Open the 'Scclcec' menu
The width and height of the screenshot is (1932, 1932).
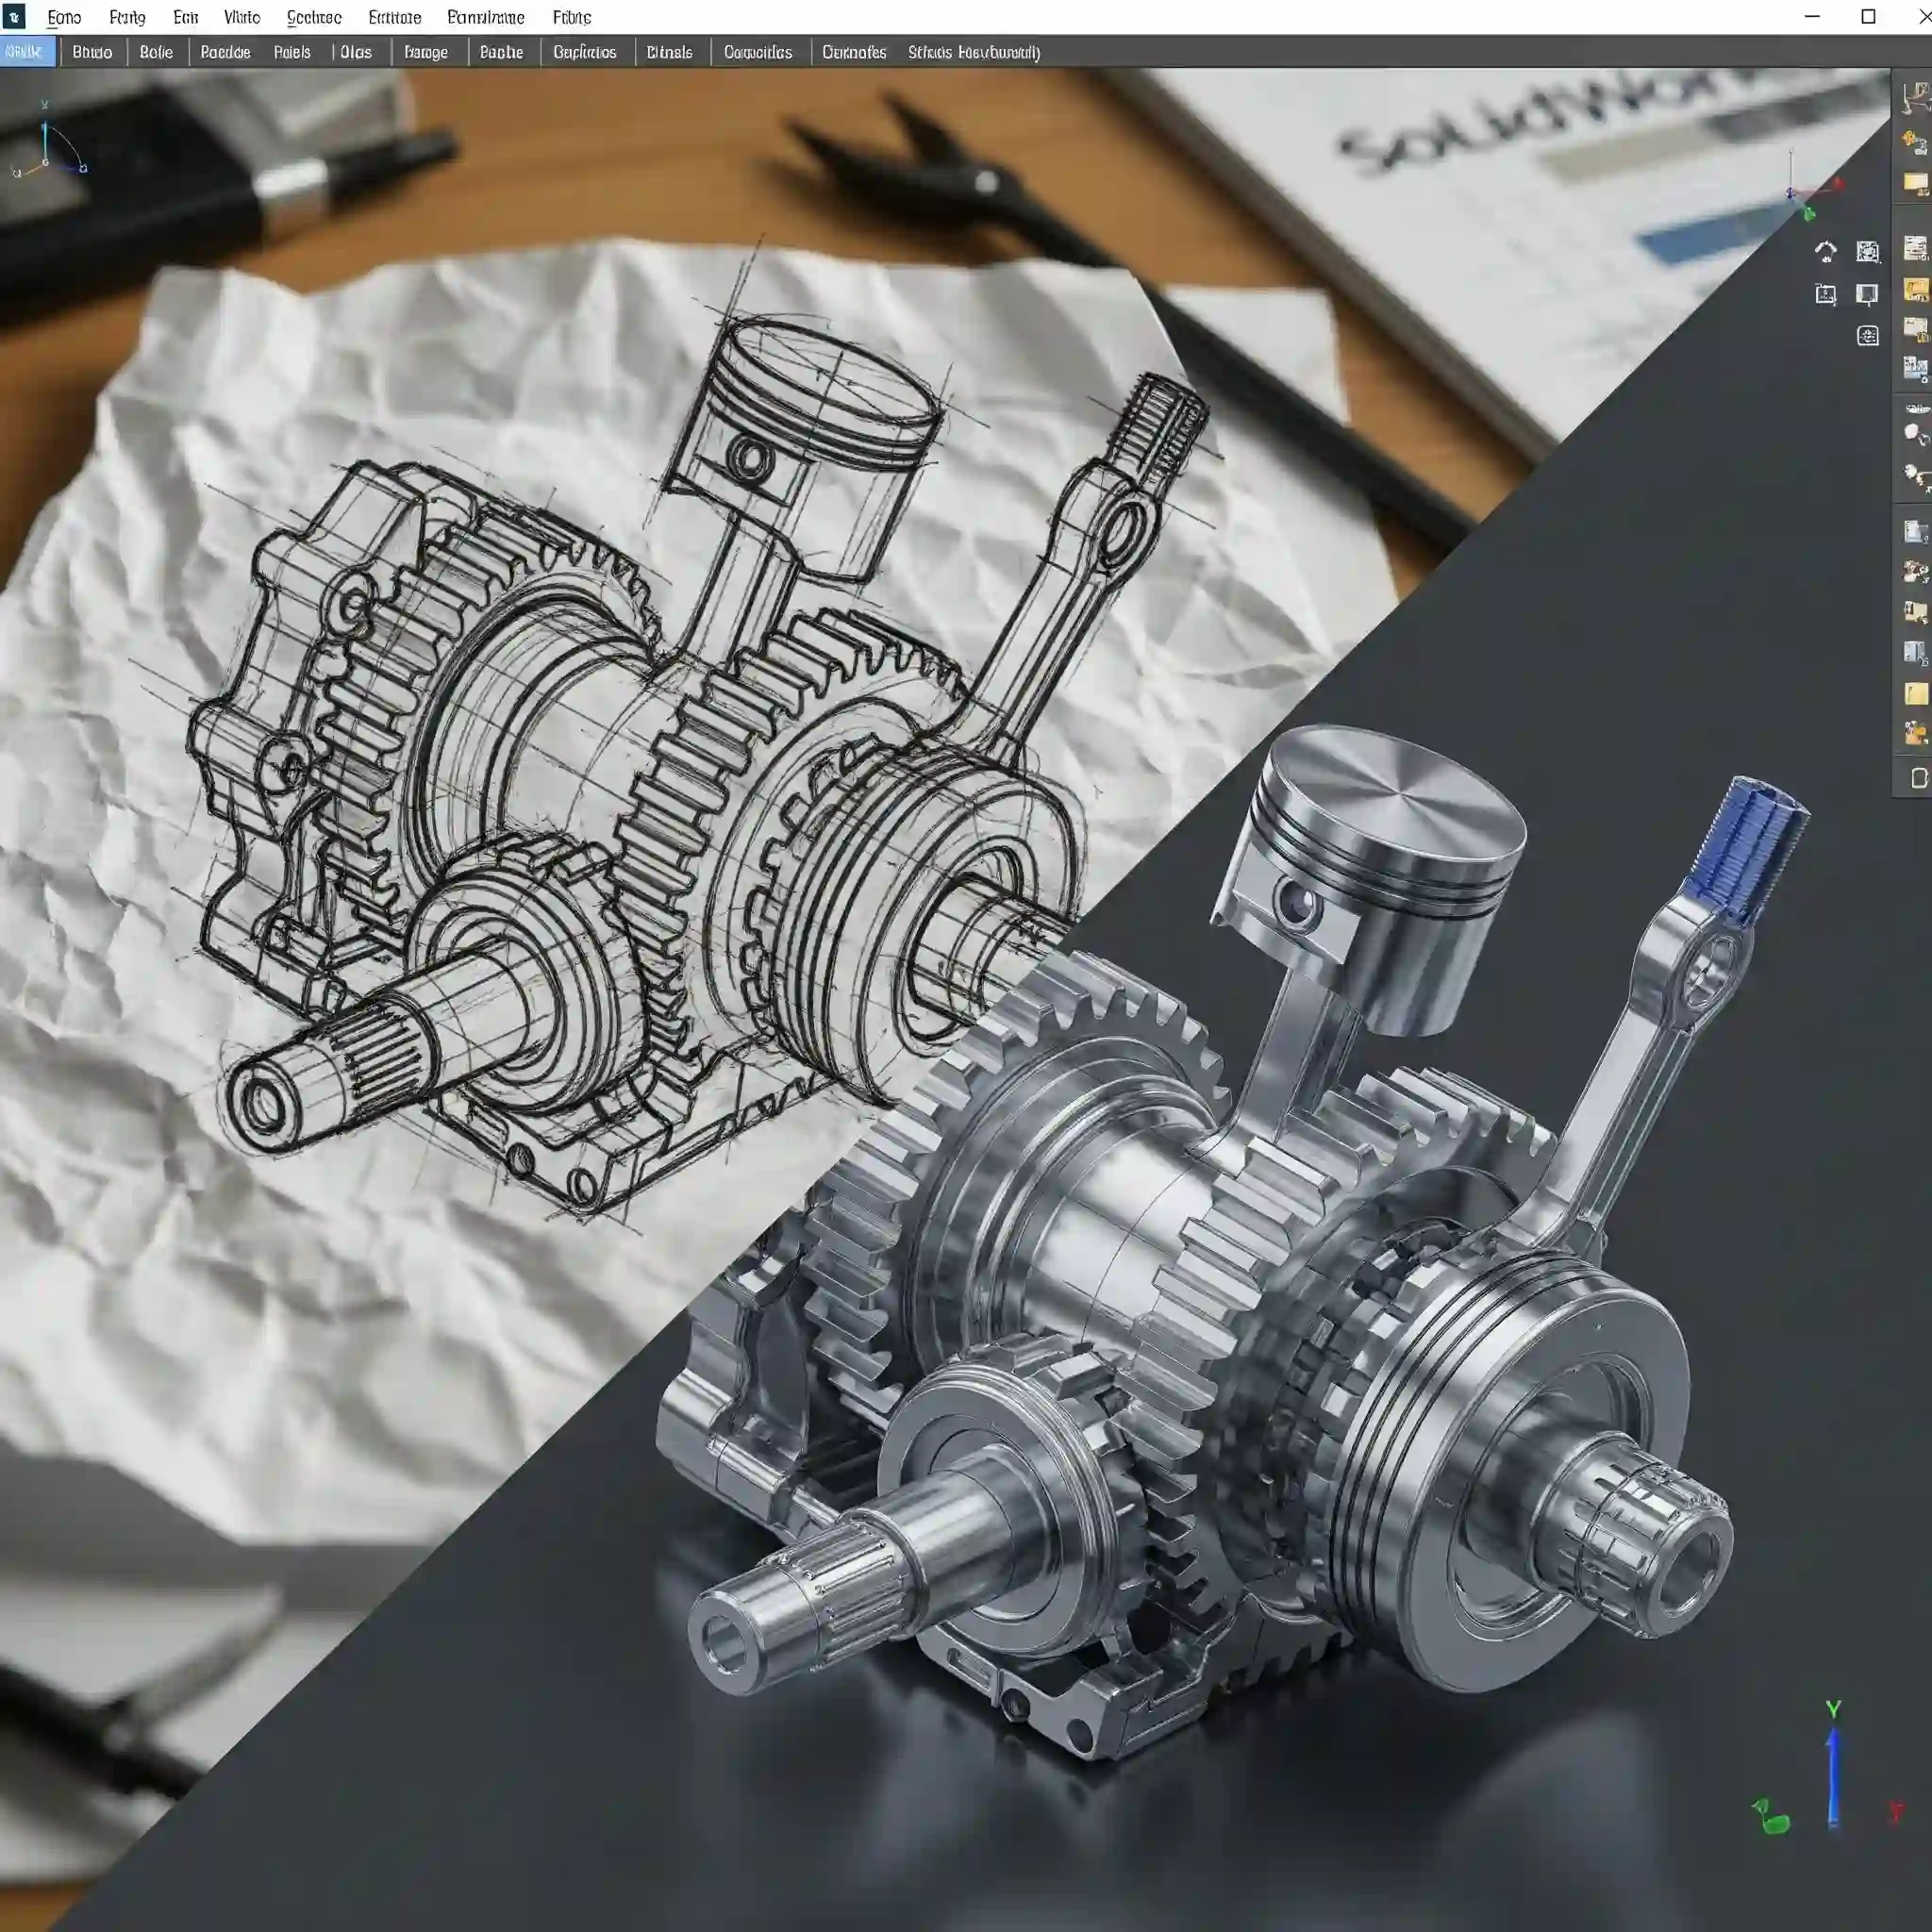314,17
